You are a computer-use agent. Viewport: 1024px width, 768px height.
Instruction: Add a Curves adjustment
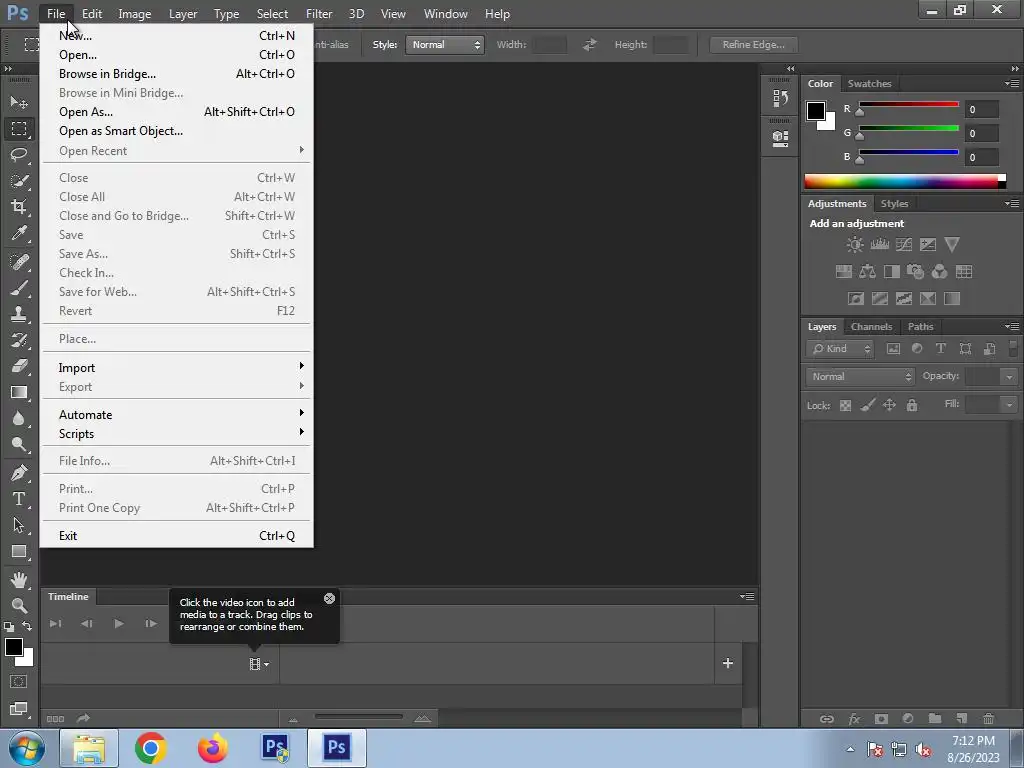click(904, 245)
